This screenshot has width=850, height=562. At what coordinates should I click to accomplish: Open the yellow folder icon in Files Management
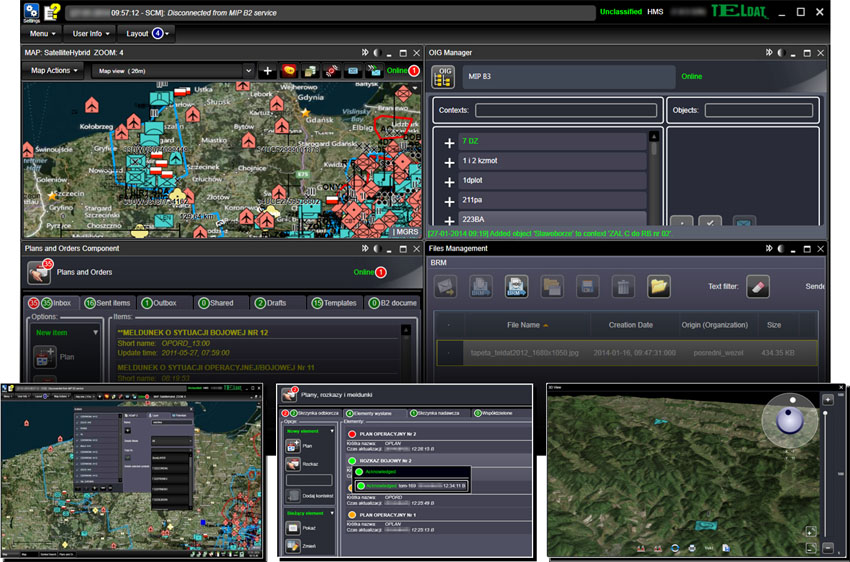coord(659,286)
